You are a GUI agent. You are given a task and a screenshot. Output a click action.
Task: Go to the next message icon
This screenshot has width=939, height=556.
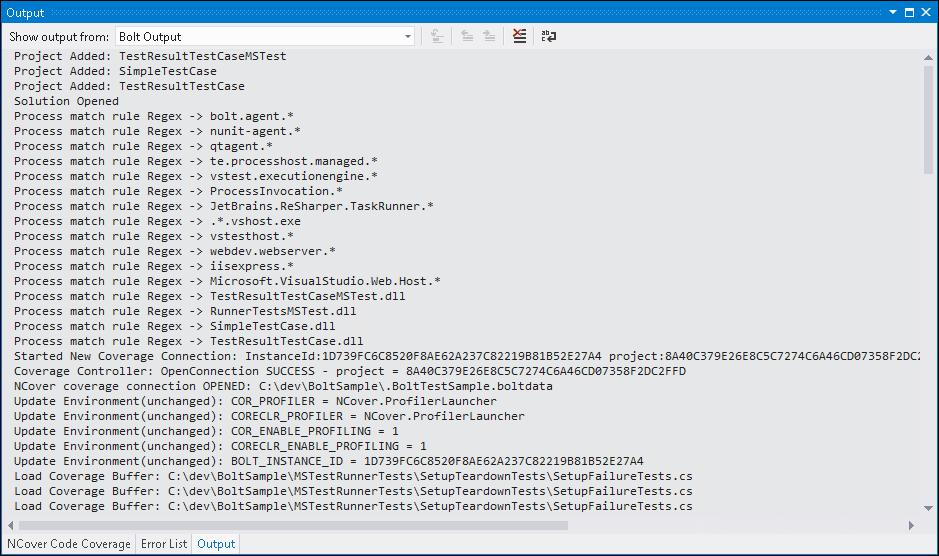[488, 36]
